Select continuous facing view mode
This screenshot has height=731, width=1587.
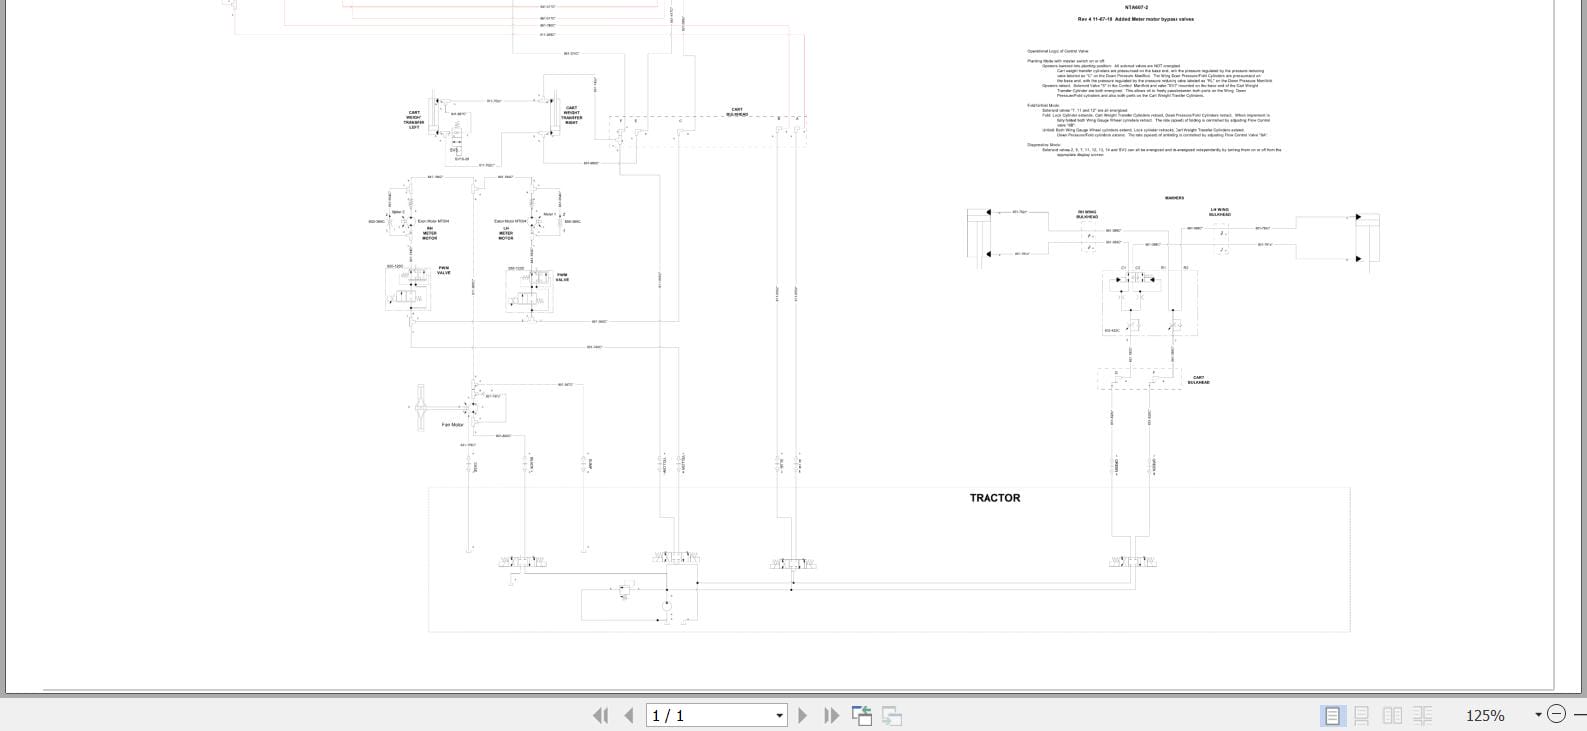pyautogui.click(x=1422, y=715)
